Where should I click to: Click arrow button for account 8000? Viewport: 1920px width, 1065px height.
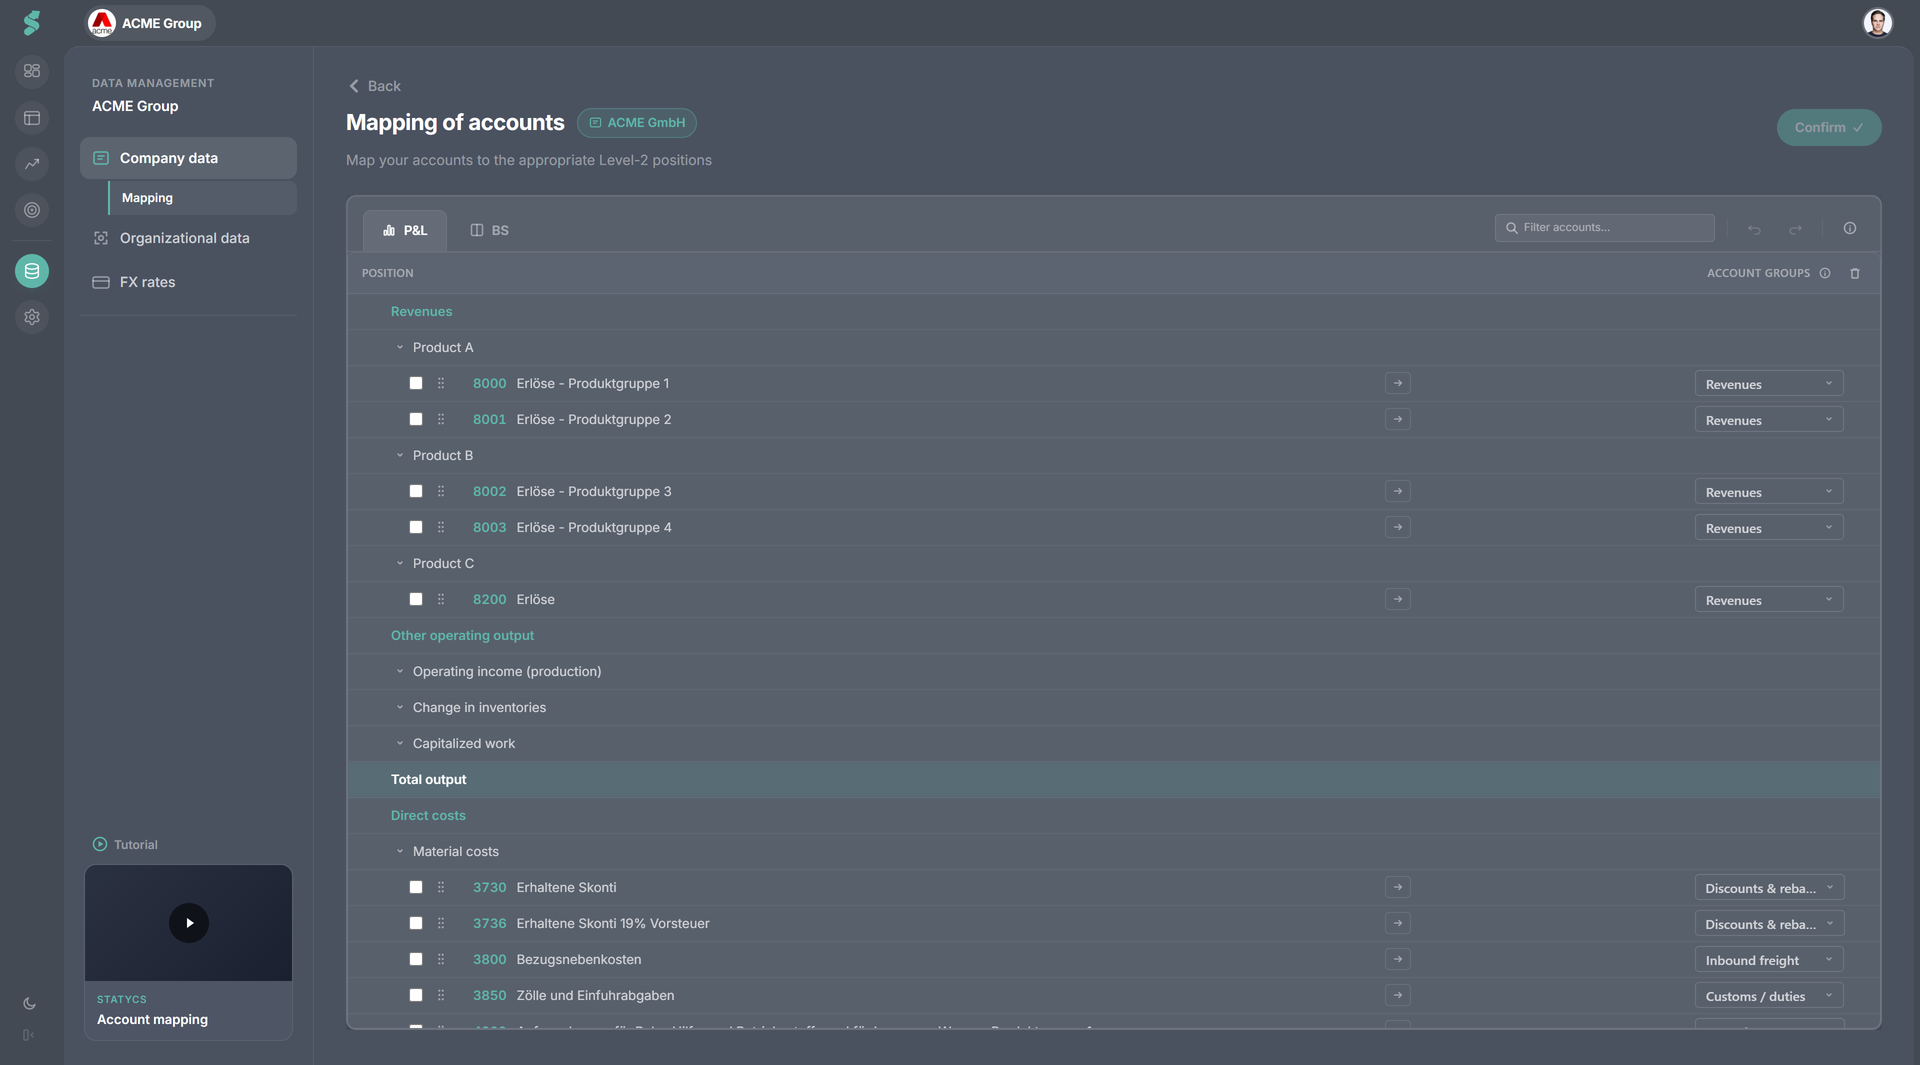click(x=1398, y=383)
